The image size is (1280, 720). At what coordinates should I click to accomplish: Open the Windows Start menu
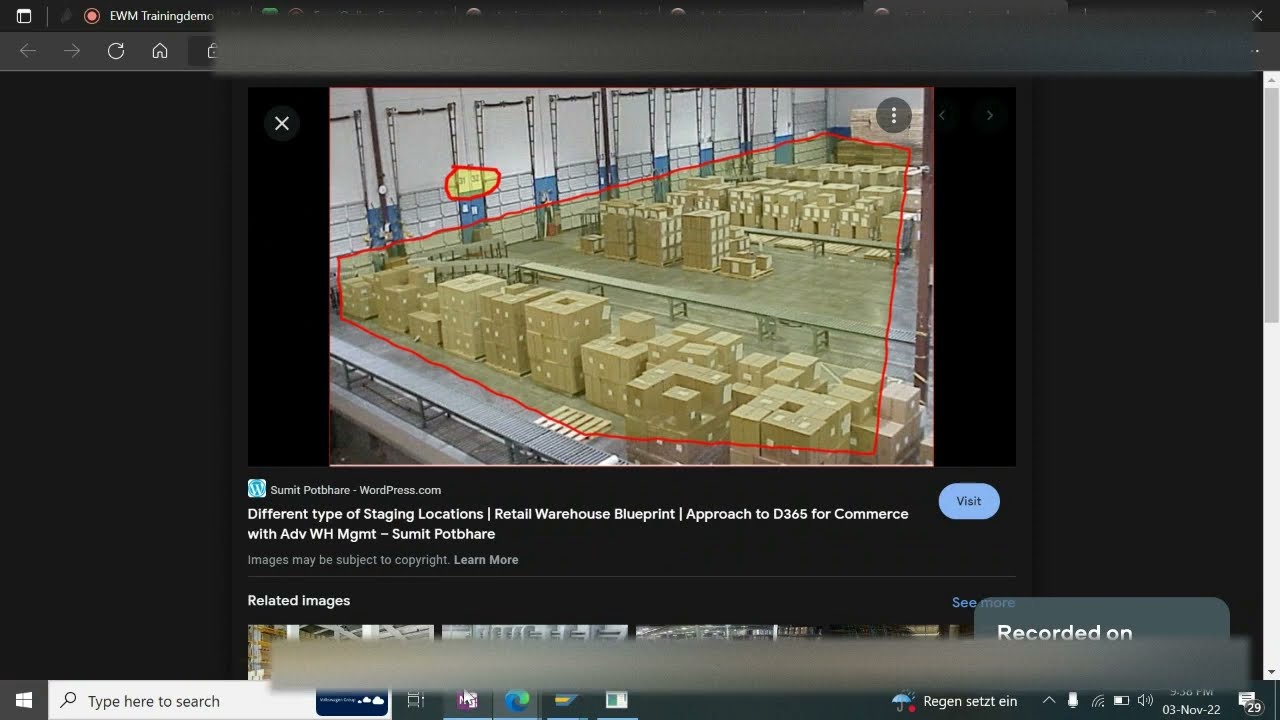pyautogui.click(x=24, y=700)
